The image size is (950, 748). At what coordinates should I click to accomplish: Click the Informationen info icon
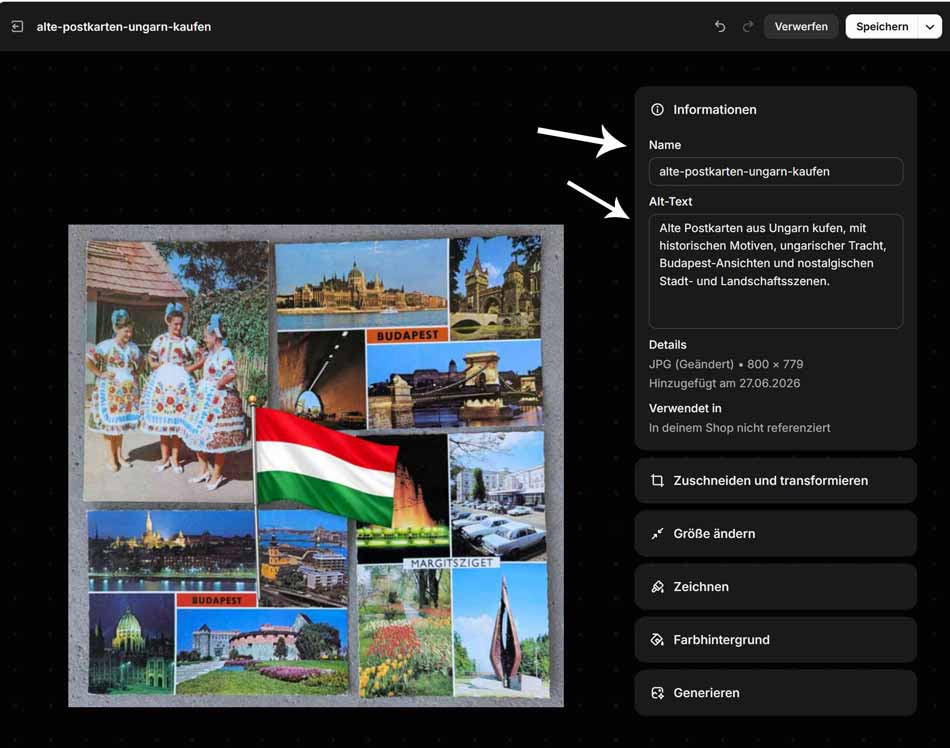point(657,110)
